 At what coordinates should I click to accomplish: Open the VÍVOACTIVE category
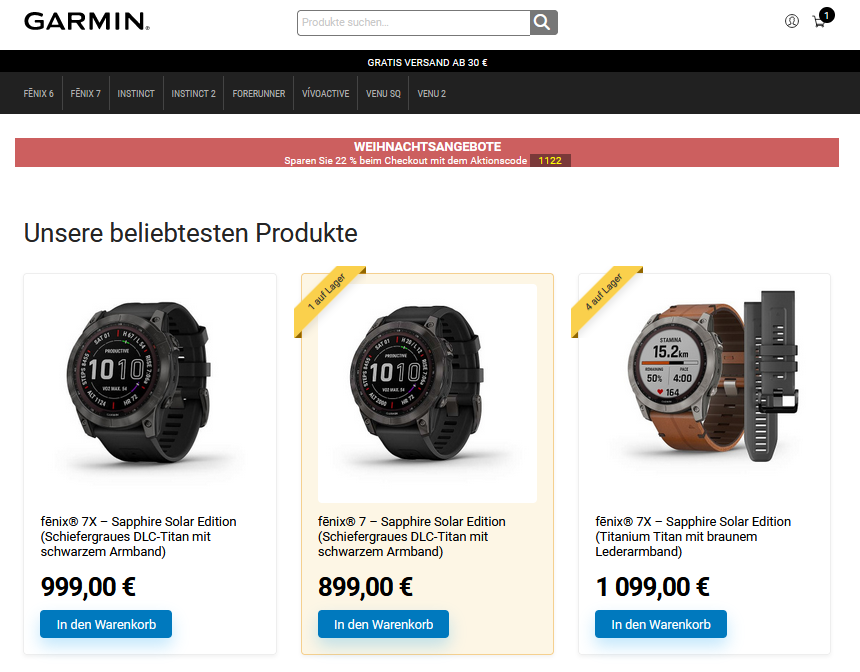click(326, 93)
